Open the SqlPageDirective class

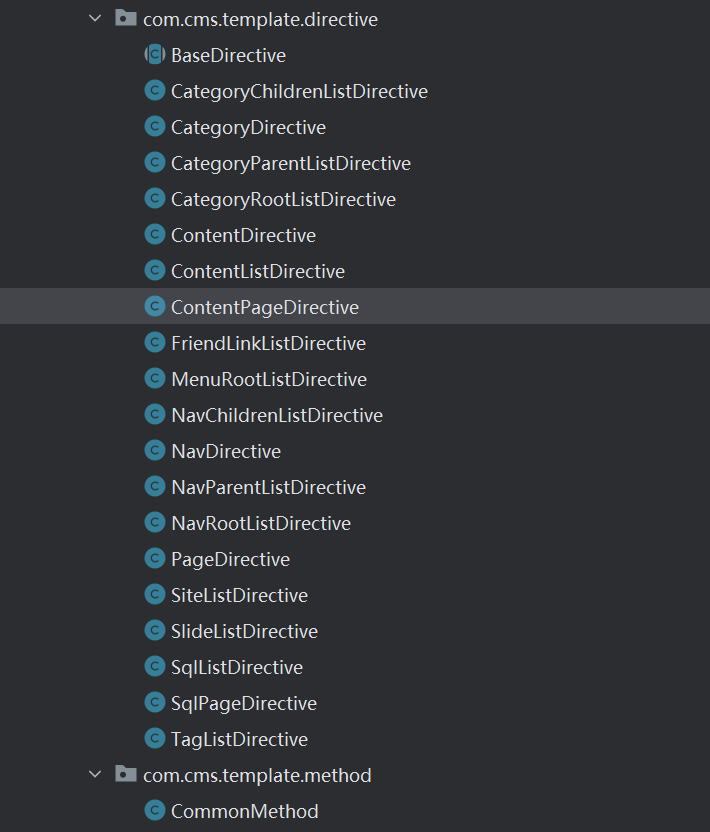(244, 704)
